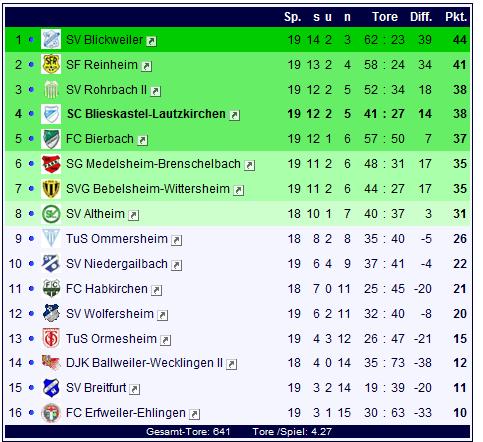Viewport: 483px width, 442px height.
Task: Click the SV Wolfersheim team name
Action: (x=110, y=314)
